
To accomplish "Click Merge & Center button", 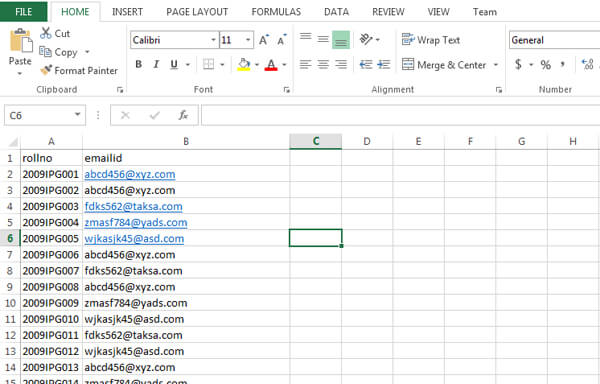I will click(x=444, y=65).
